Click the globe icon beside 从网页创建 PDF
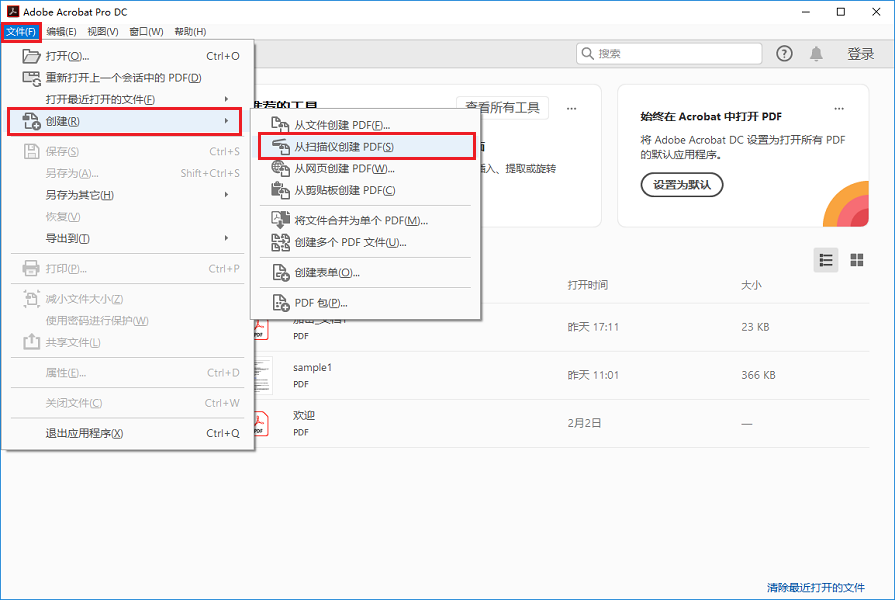 pyautogui.click(x=280, y=168)
